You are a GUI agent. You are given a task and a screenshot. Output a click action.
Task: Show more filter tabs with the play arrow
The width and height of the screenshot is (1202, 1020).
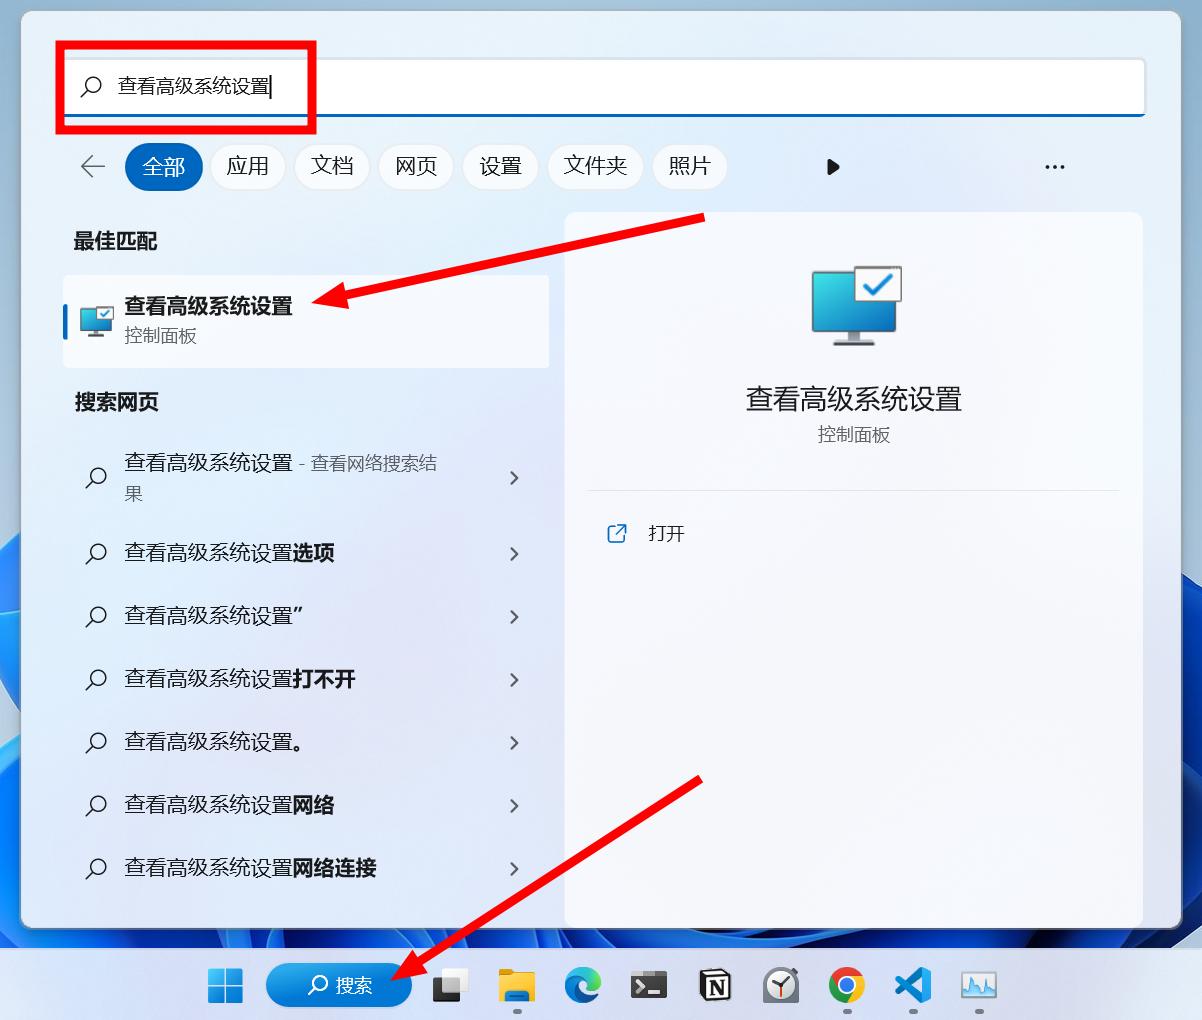pos(833,167)
